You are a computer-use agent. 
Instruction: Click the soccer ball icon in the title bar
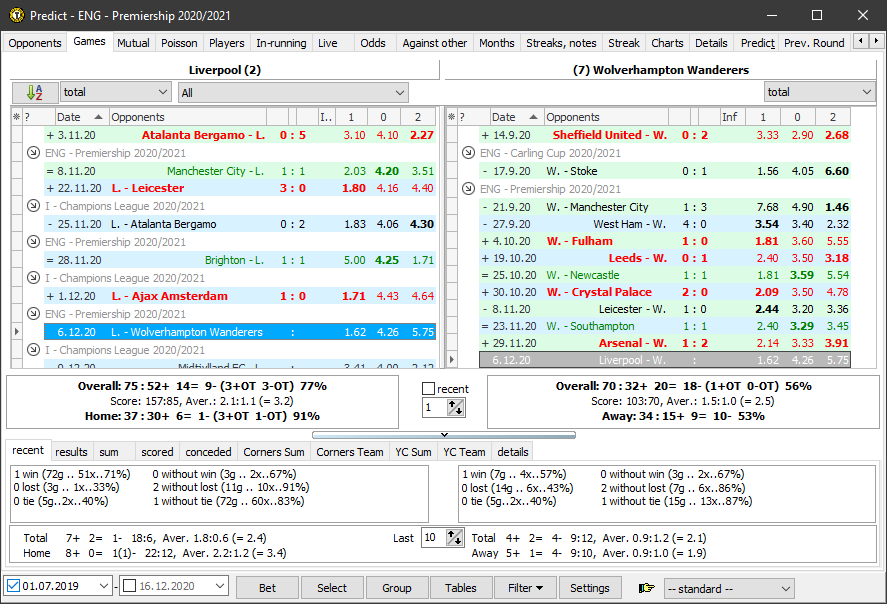15,15
